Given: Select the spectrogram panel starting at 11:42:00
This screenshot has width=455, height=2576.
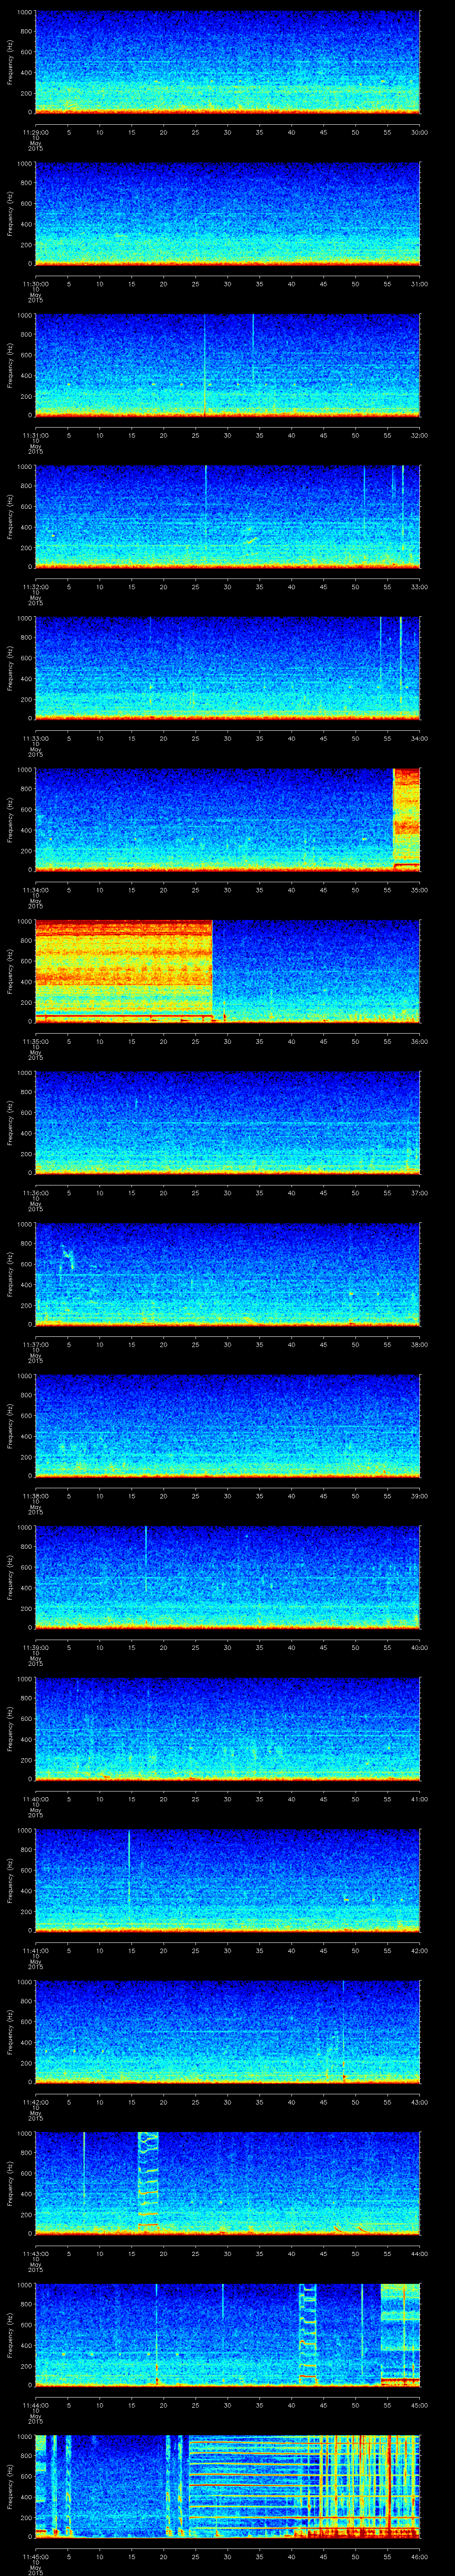Looking at the screenshot, I should [x=227, y=2032].
